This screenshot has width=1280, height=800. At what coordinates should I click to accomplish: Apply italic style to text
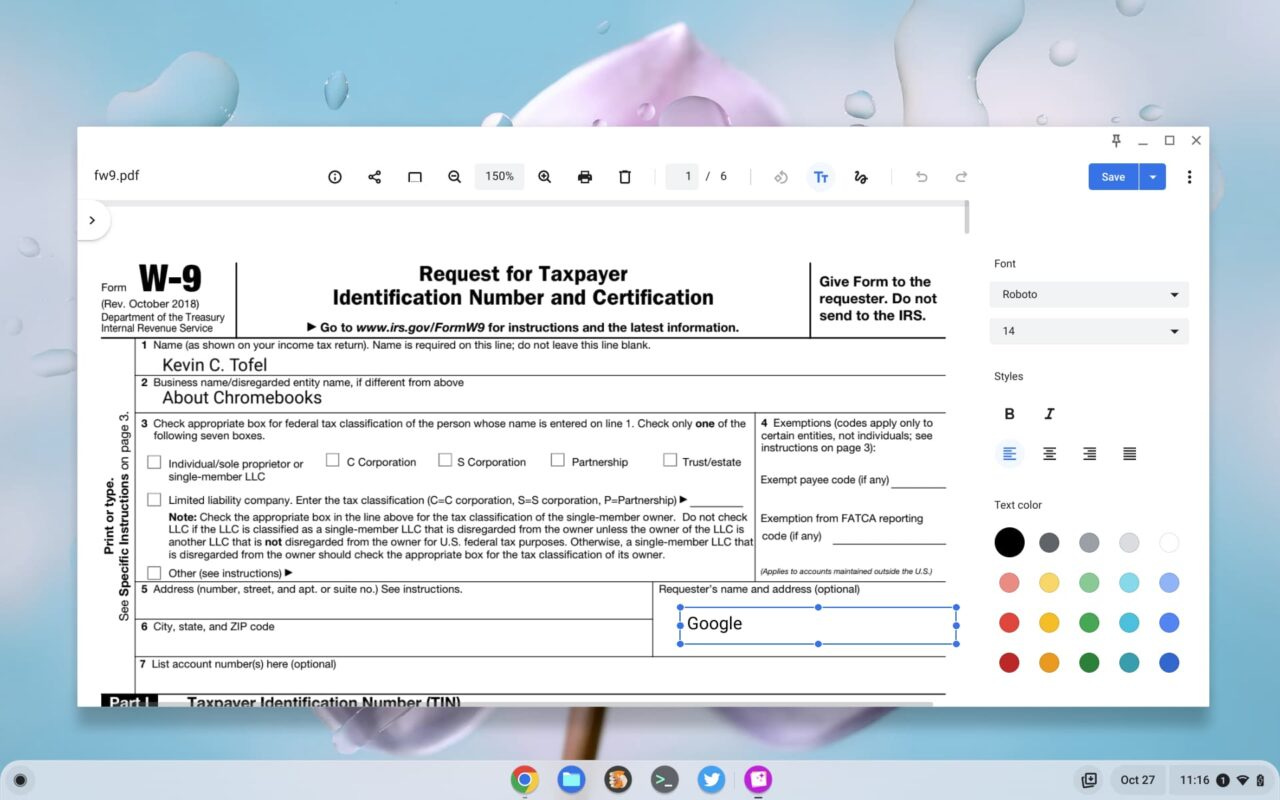point(1049,414)
